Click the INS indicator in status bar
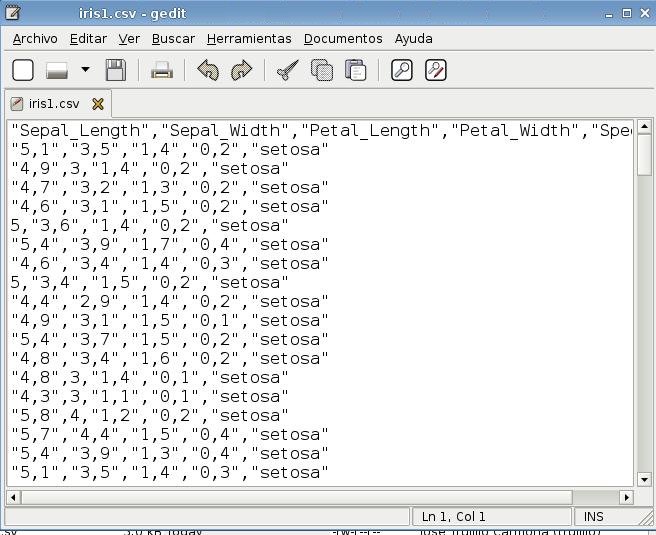Screen dimensions: 656x535 tap(593, 517)
